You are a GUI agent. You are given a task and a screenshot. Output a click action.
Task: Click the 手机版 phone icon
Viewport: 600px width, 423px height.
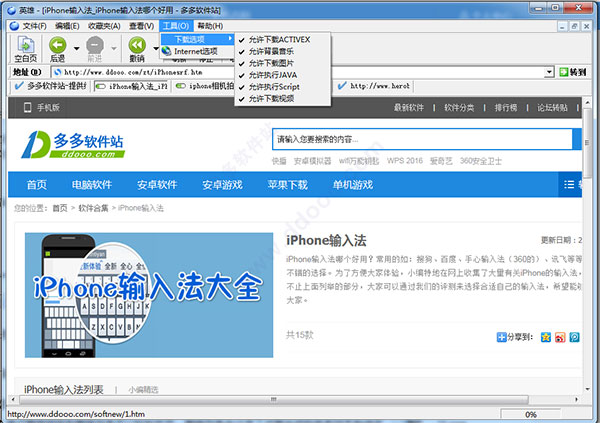[x=28, y=107]
